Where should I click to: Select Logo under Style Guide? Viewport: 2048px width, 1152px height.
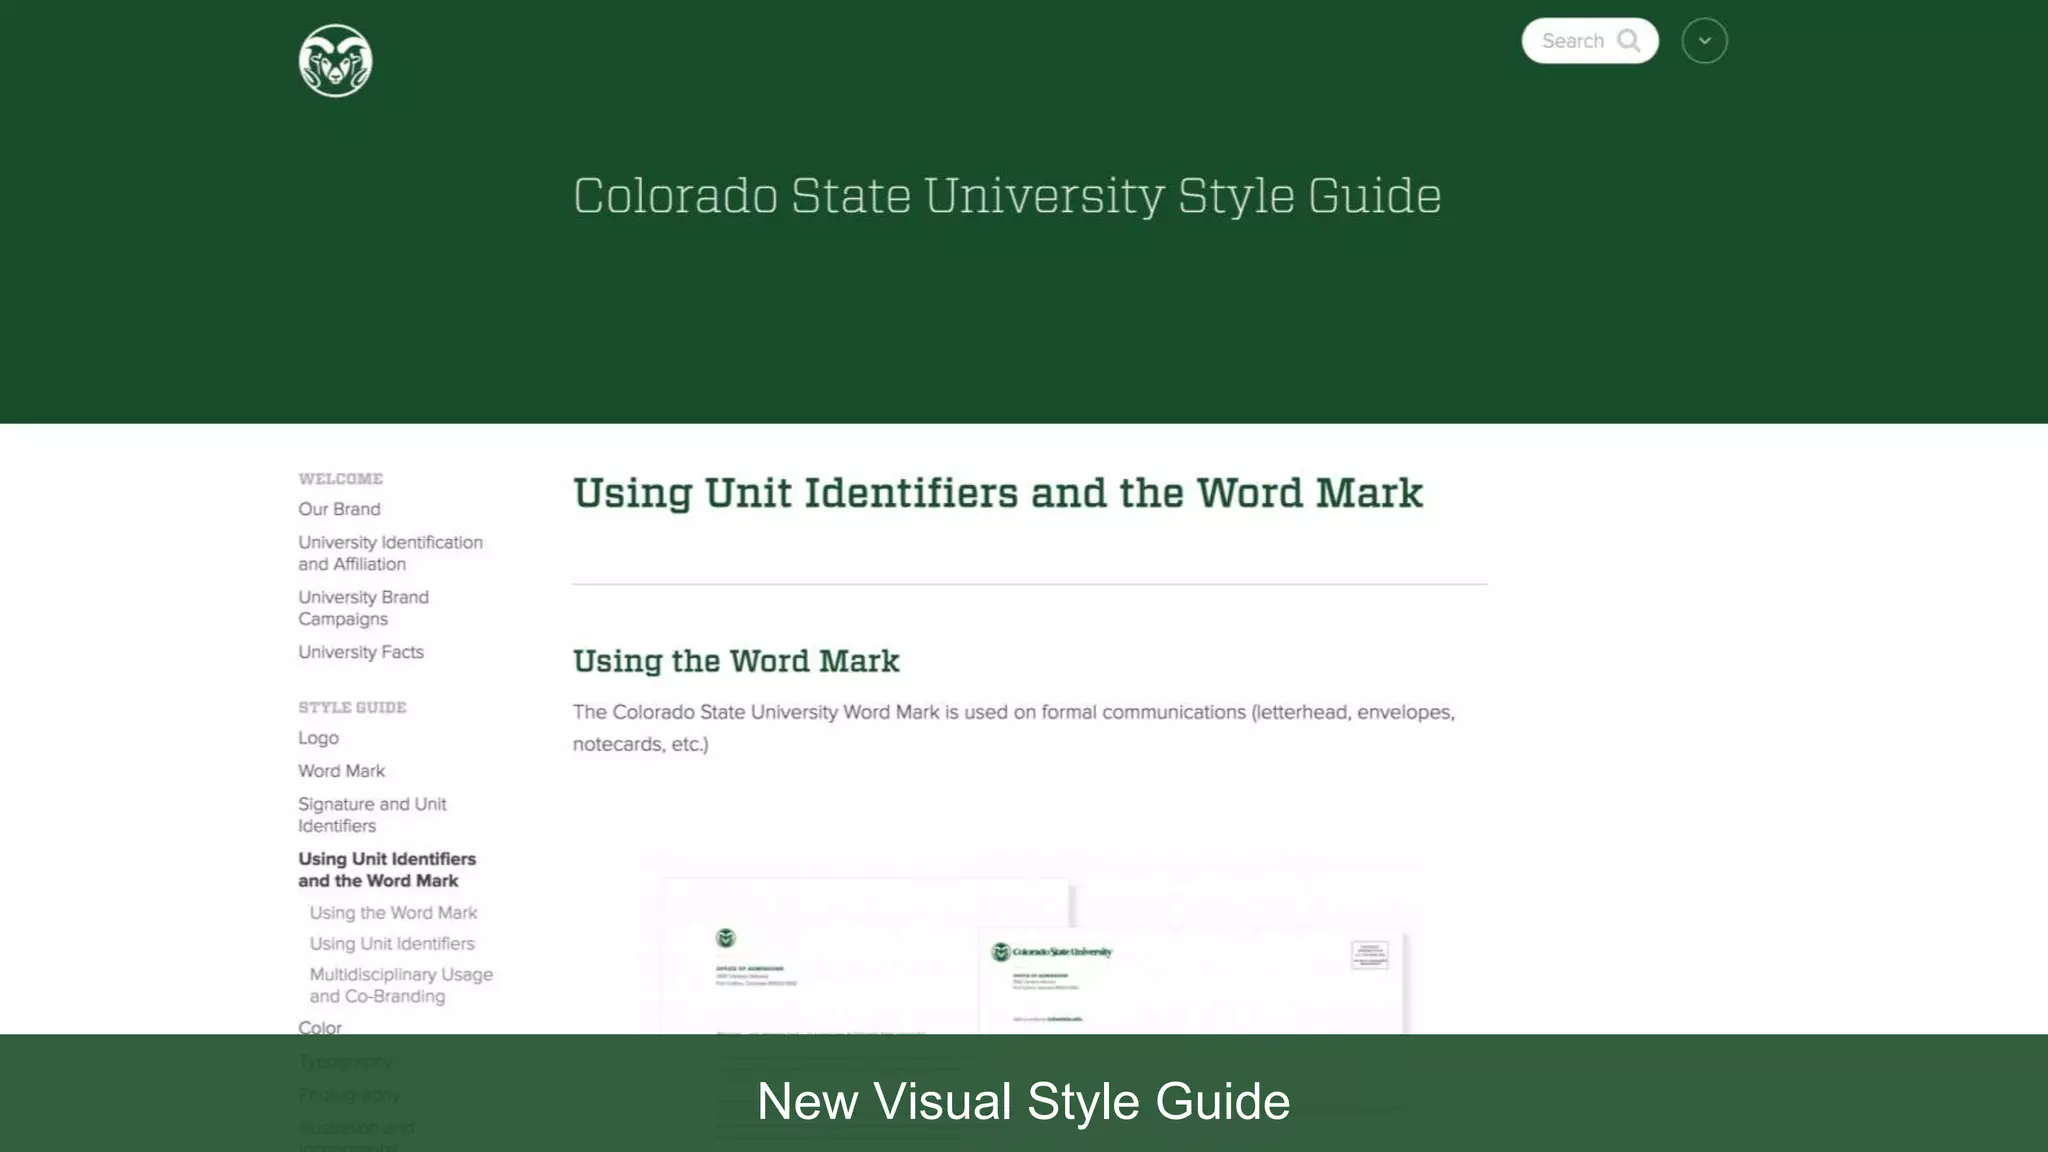pos(318,738)
